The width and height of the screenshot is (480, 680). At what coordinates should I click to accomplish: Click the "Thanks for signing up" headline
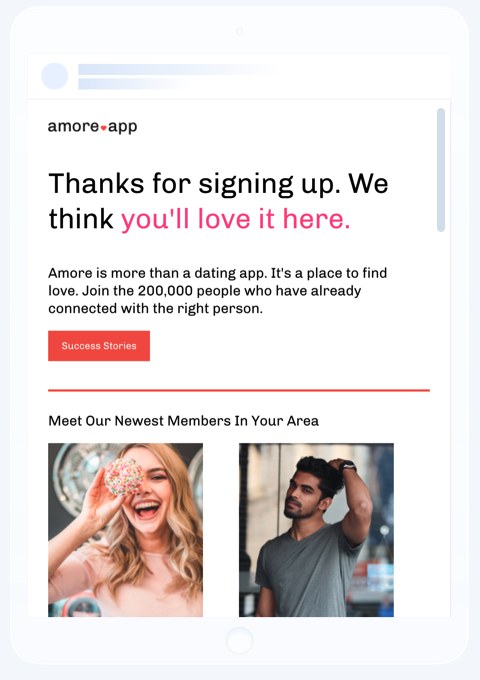coord(219,201)
